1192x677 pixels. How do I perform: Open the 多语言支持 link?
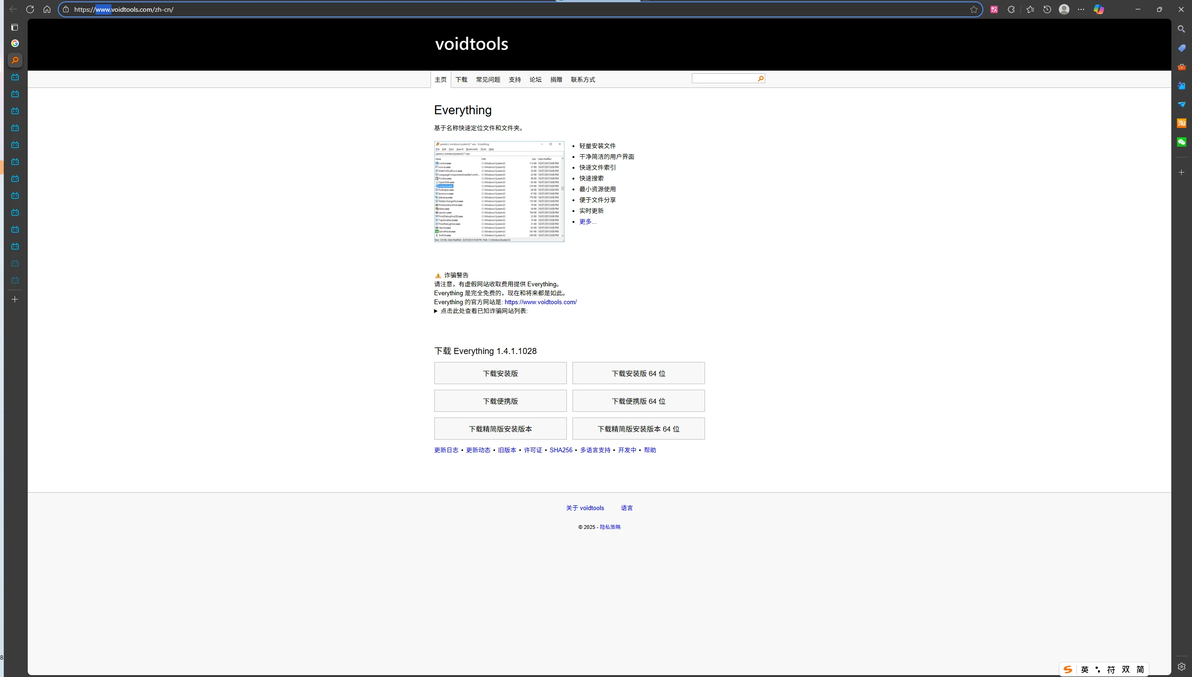[x=595, y=451]
